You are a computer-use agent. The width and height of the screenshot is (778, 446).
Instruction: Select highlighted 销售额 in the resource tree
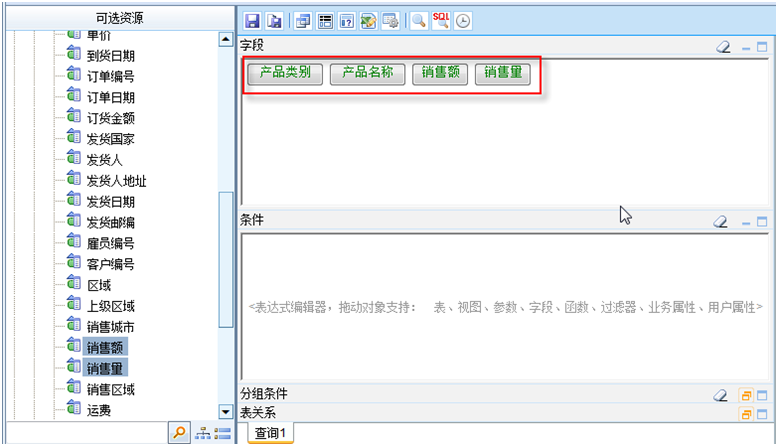(x=105, y=347)
